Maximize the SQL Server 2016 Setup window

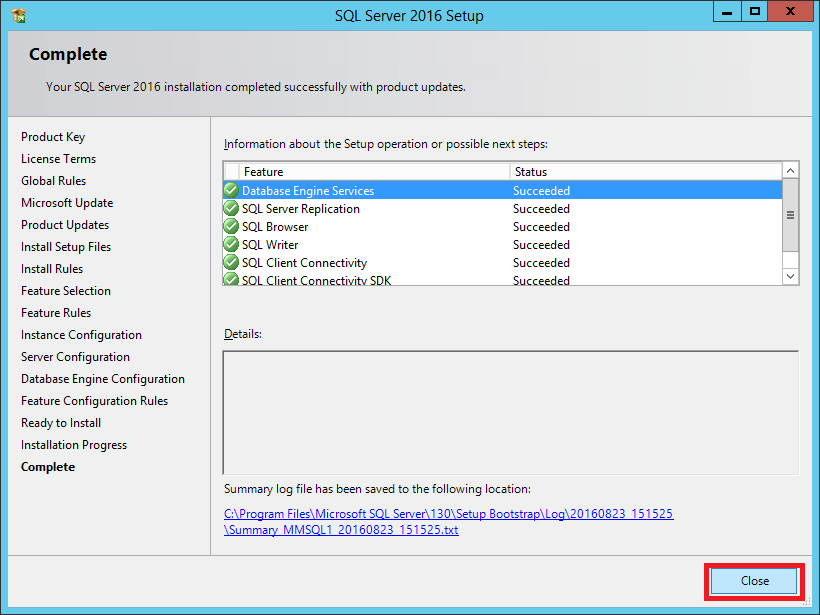click(x=756, y=11)
